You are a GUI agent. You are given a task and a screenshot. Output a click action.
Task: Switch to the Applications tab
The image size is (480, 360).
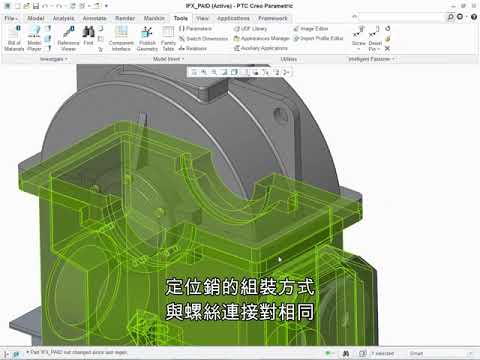233,18
